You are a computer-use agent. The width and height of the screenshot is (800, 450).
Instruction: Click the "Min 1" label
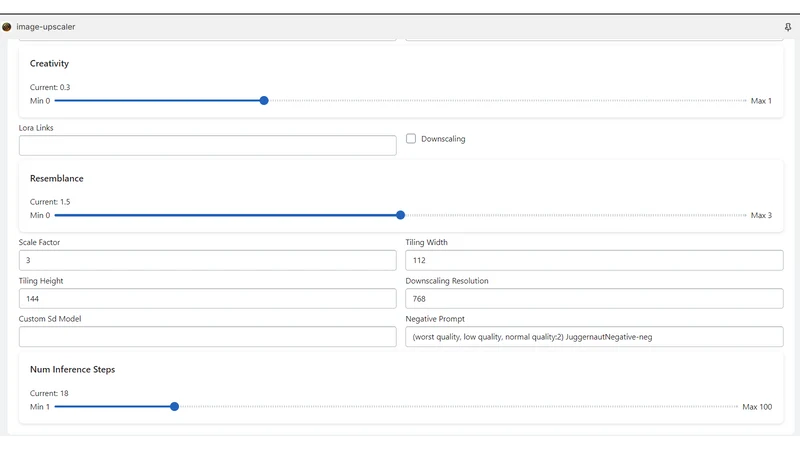pyautogui.click(x=40, y=407)
